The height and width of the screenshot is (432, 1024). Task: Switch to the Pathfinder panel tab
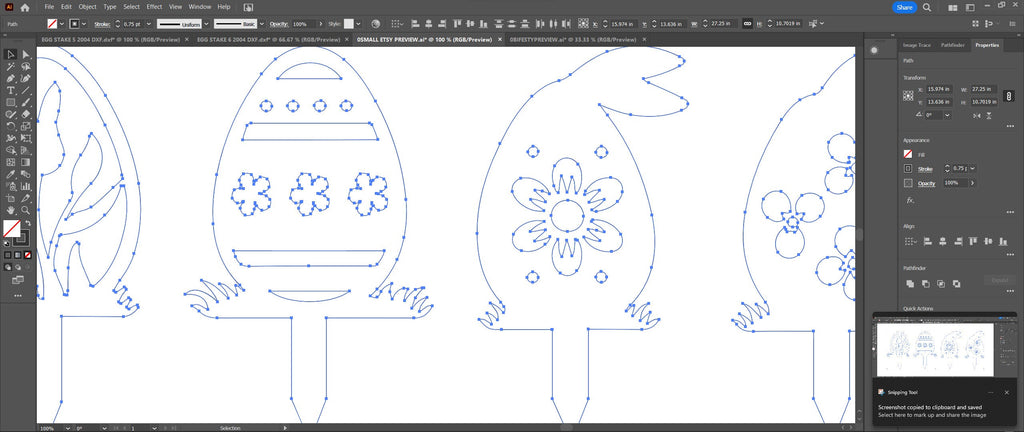(x=953, y=45)
